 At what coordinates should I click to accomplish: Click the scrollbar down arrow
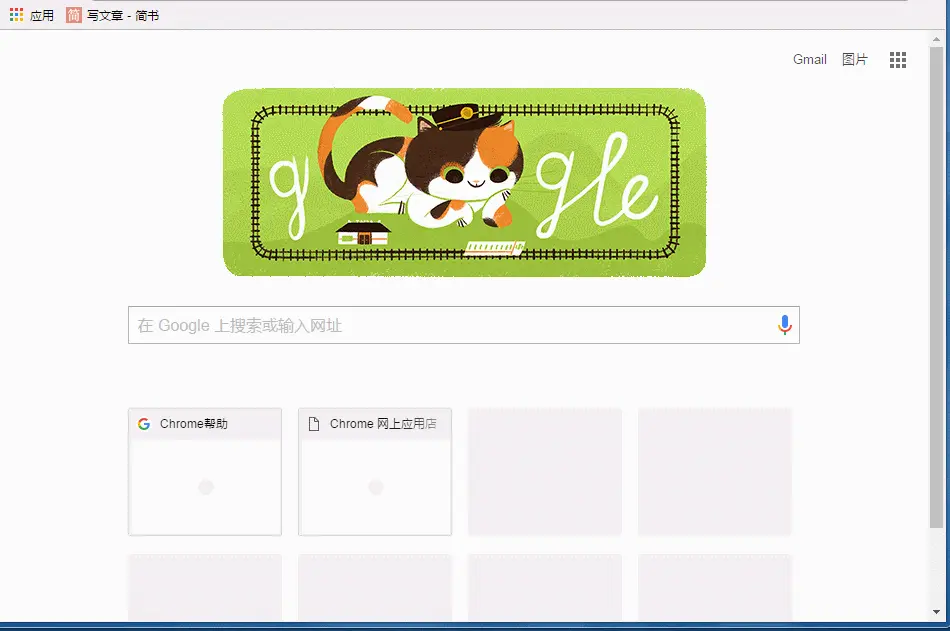pyautogui.click(x=936, y=612)
